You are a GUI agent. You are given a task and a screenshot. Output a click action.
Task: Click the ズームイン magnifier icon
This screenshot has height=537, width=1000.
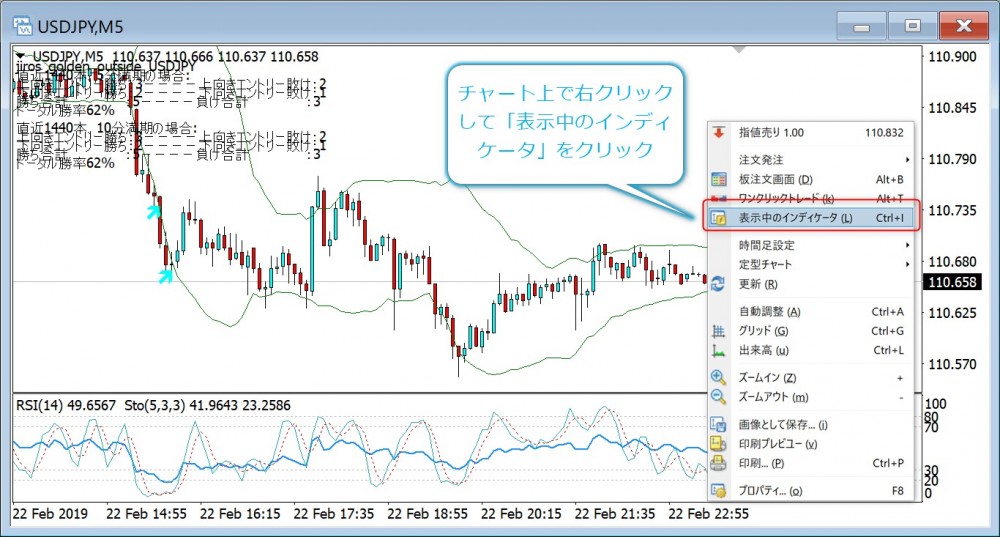coord(717,377)
